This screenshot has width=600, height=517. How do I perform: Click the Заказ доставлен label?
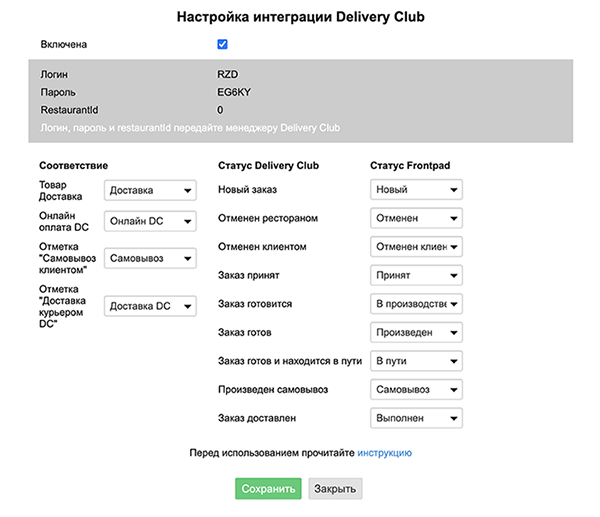pos(257,418)
